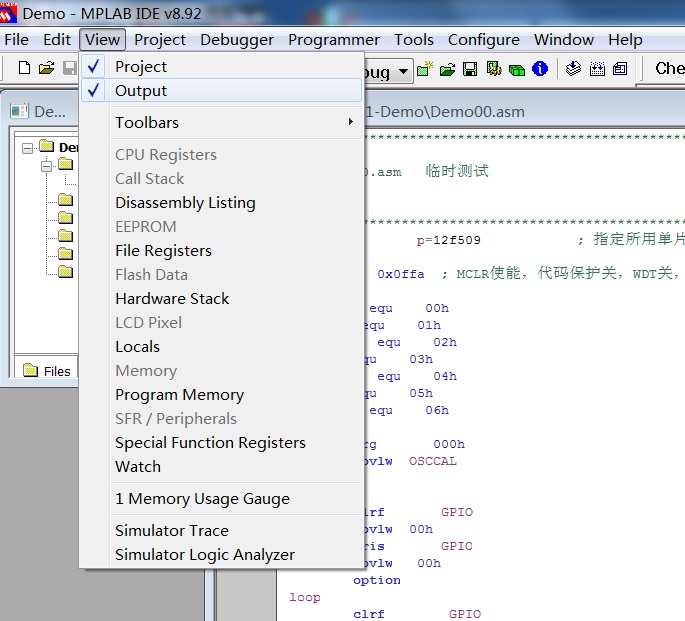685x621 pixels.
Task: Open the File menu
Action: 17,40
